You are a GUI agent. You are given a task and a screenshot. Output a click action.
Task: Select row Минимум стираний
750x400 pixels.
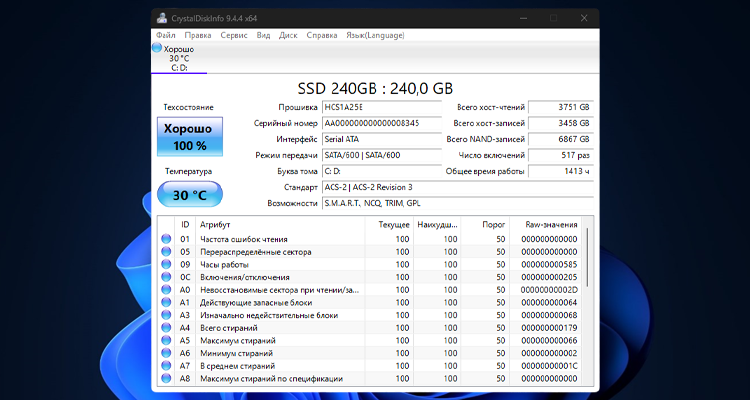370,353
